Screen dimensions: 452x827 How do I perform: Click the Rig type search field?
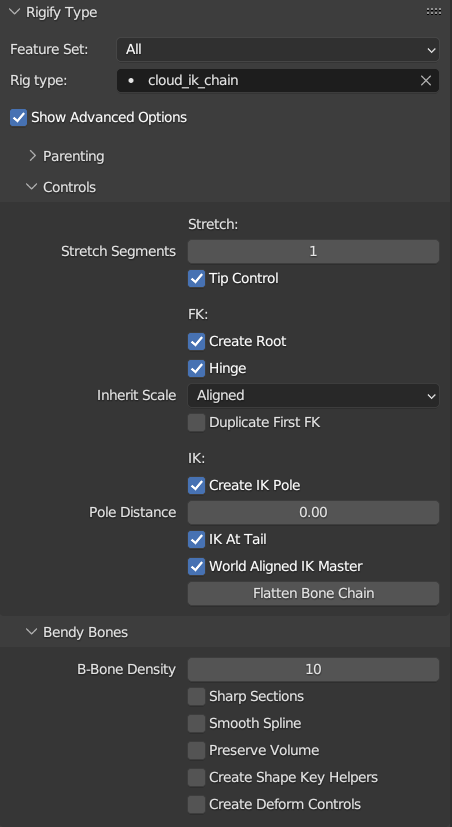(278, 81)
